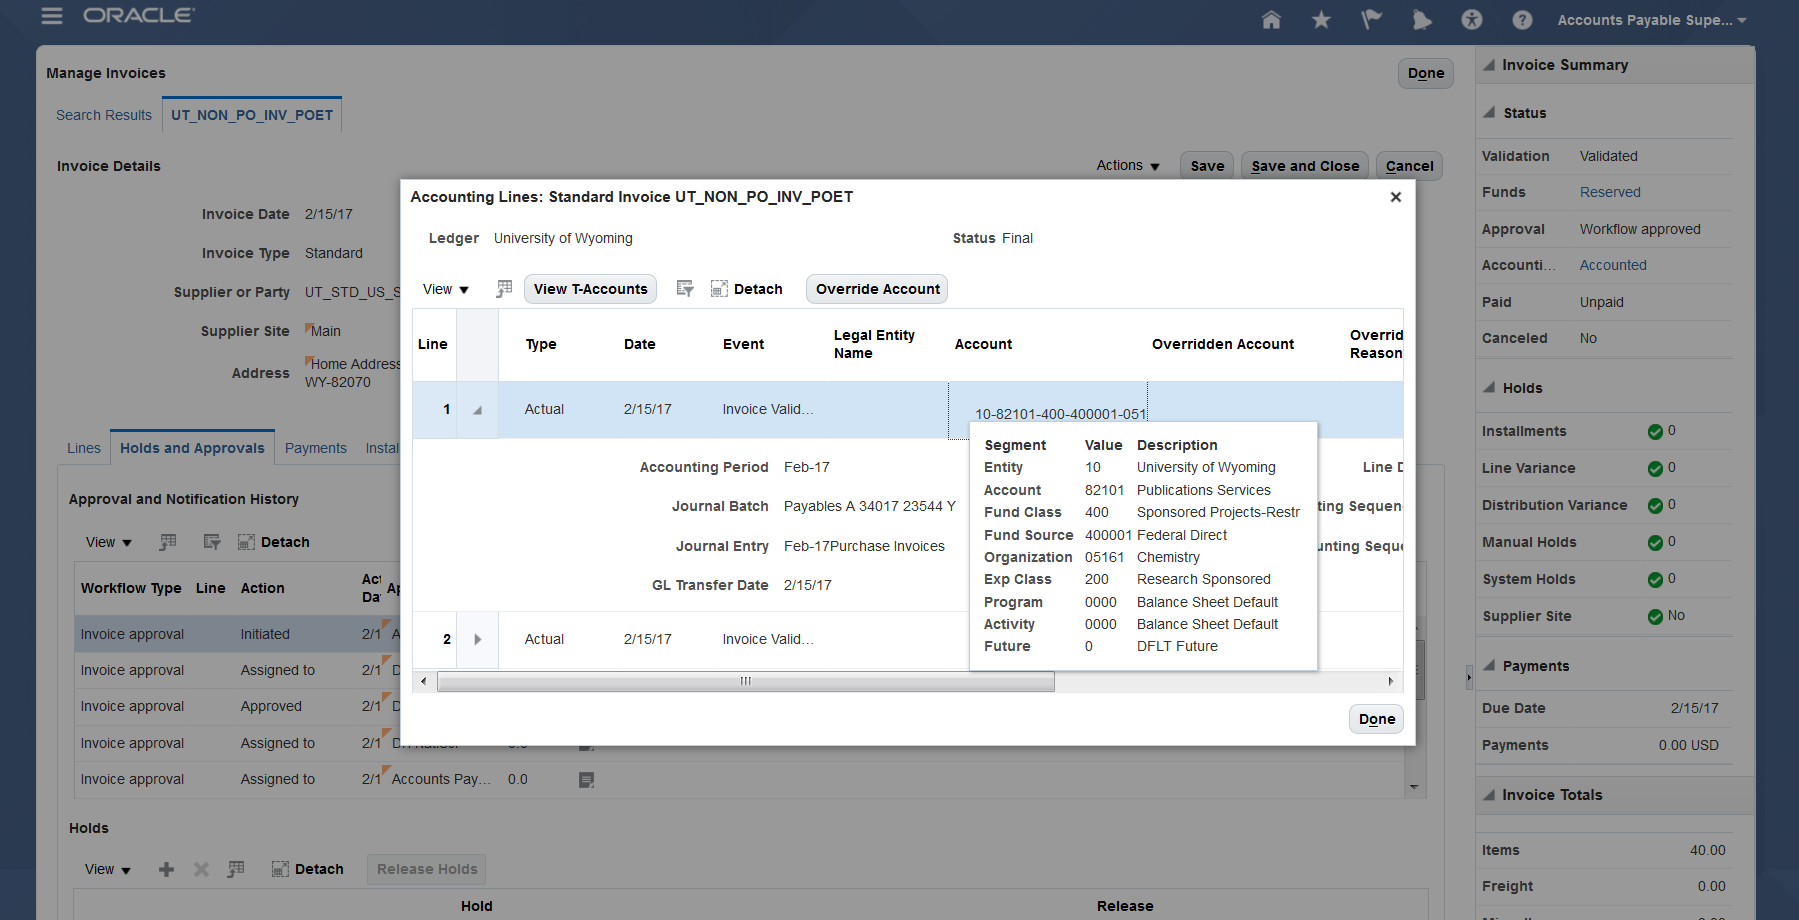1799x920 pixels.
Task: Click Cancel button
Action: pos(1410,166)
